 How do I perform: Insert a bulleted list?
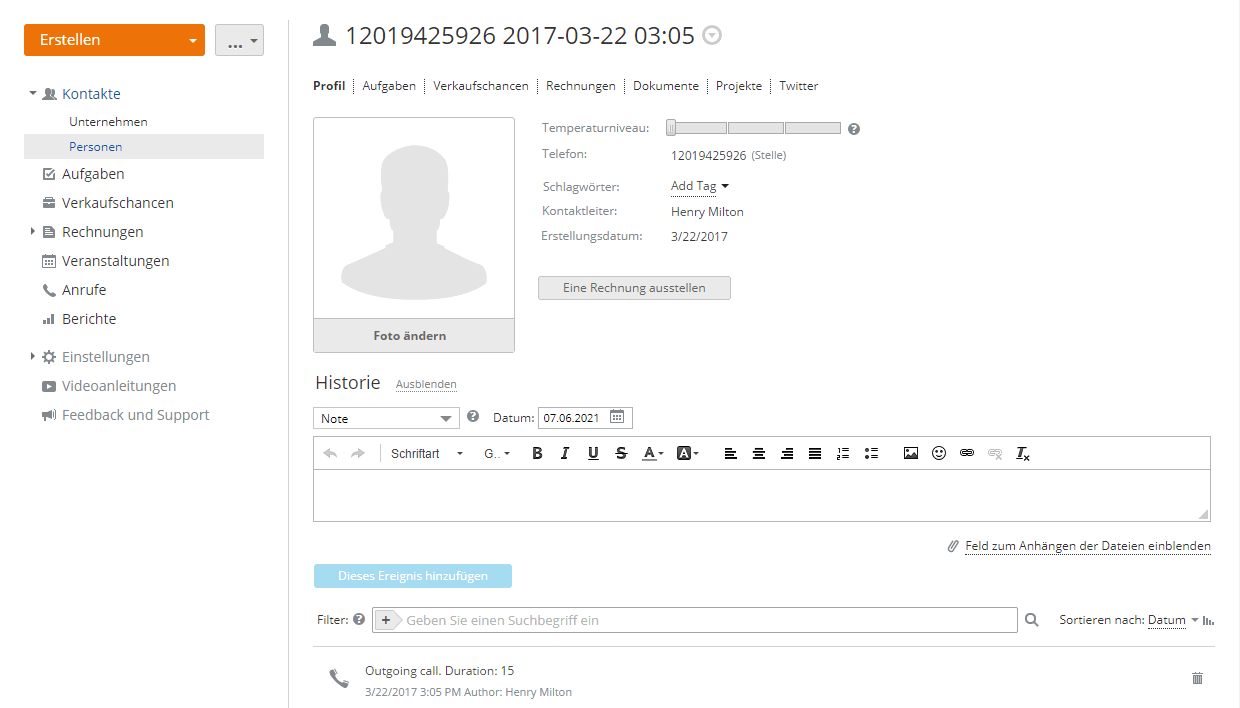[871, 453]
